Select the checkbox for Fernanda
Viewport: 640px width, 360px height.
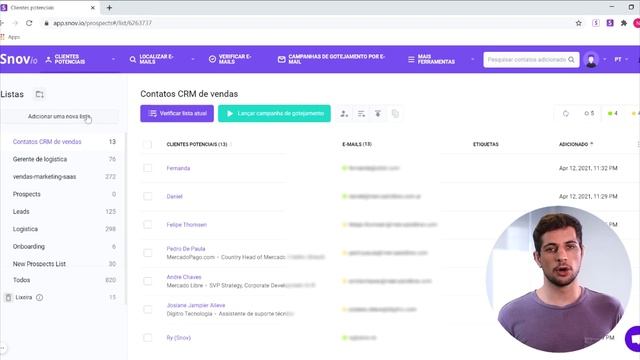coord(148,168)
